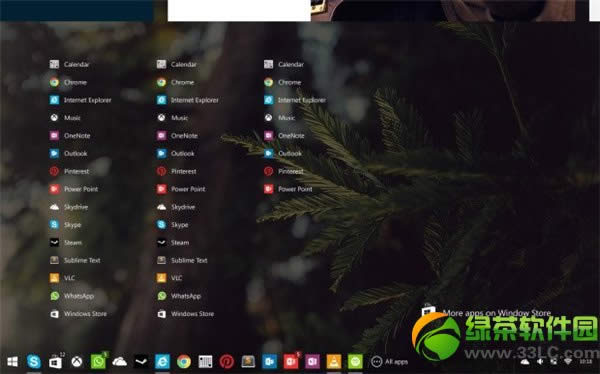Select OneNote in the second app column
This screenshot has height=374, width=600.
pyautogui.click(x=177, y=136)
